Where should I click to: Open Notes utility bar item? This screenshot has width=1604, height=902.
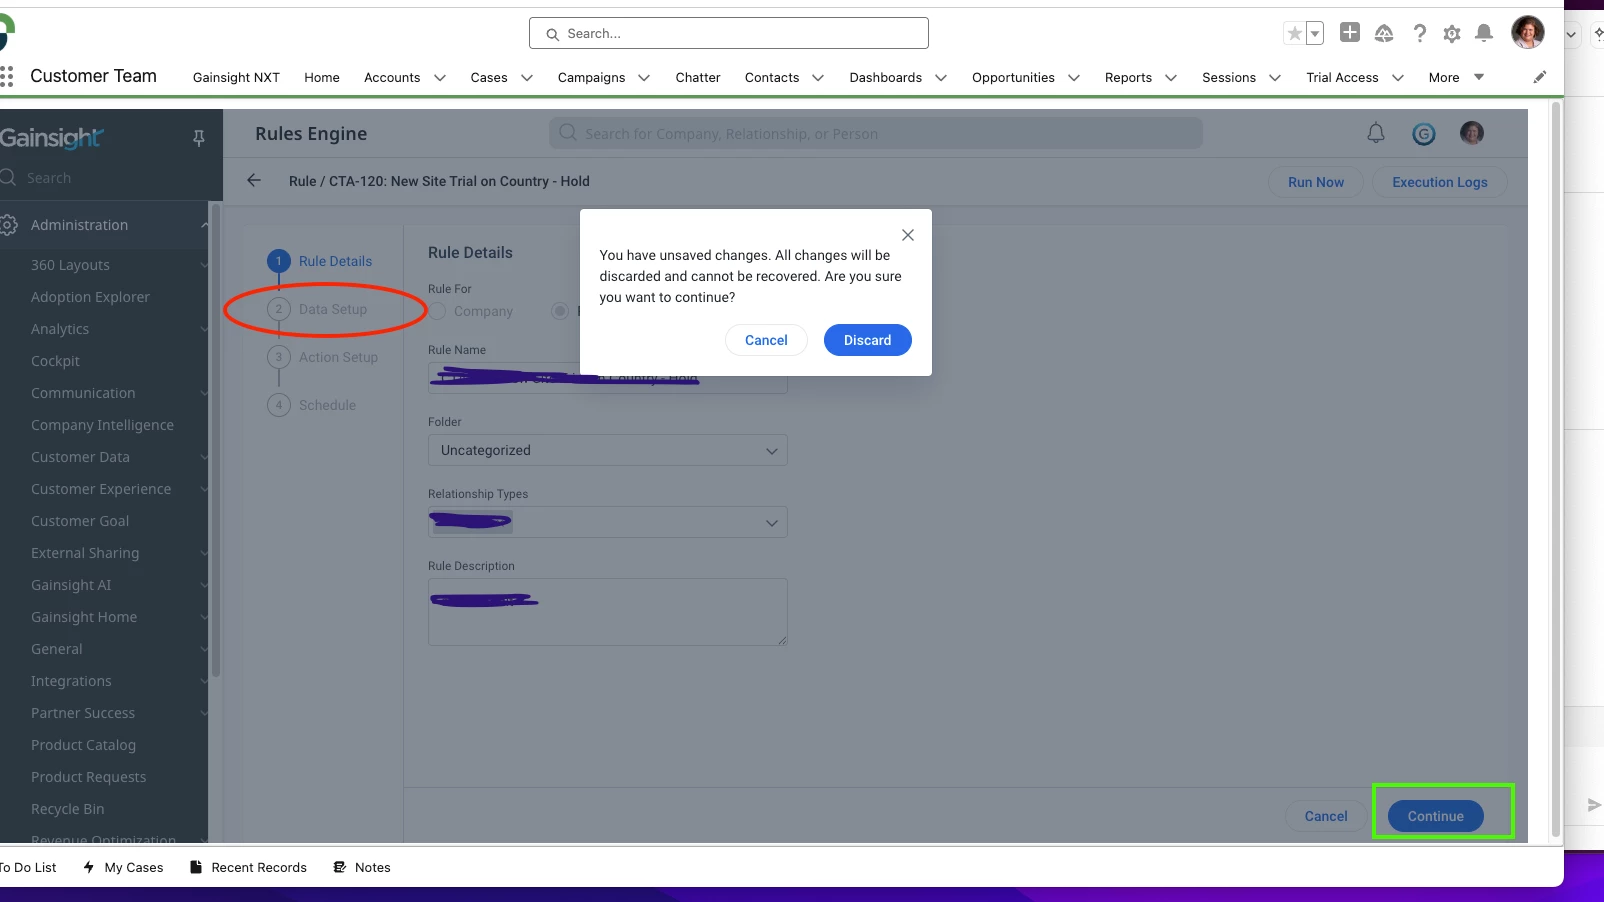[361, 867]
